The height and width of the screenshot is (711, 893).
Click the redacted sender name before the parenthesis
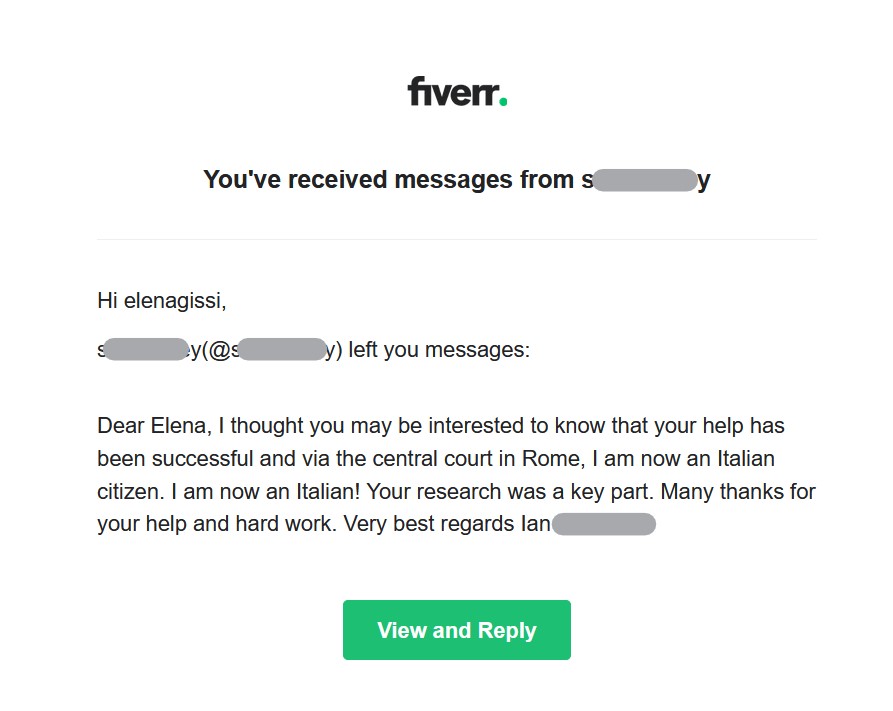tap(146, 350)
